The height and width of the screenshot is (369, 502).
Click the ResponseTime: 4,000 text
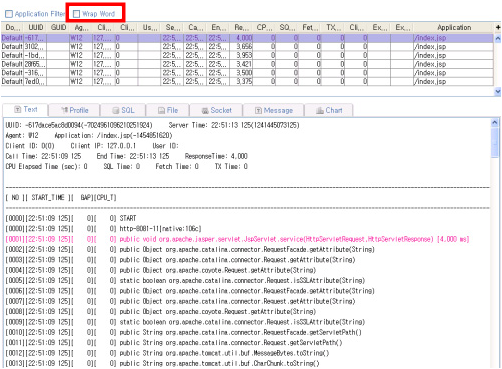point(216,156)
